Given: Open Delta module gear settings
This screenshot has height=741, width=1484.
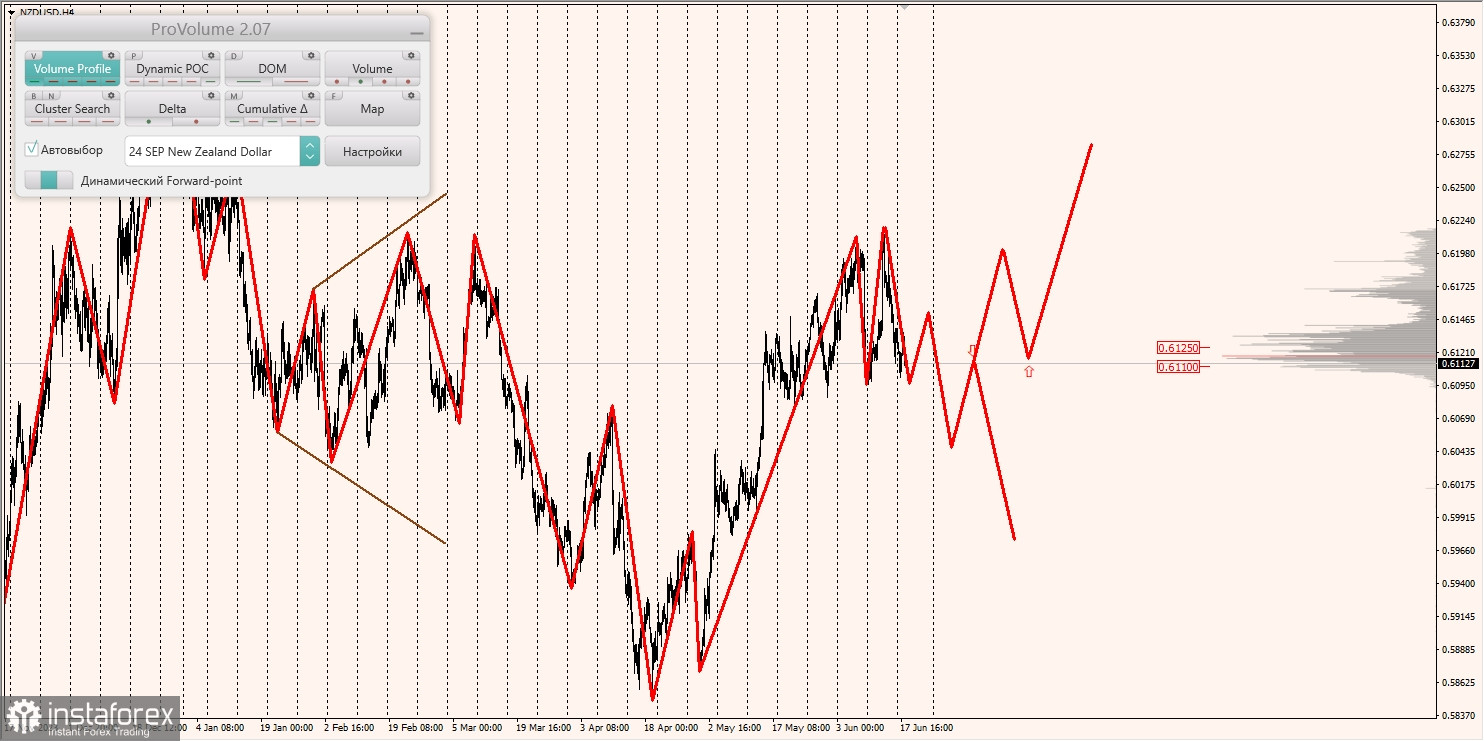Looking at the screenshot, I should pyautogui.click(x=211, y=95).
